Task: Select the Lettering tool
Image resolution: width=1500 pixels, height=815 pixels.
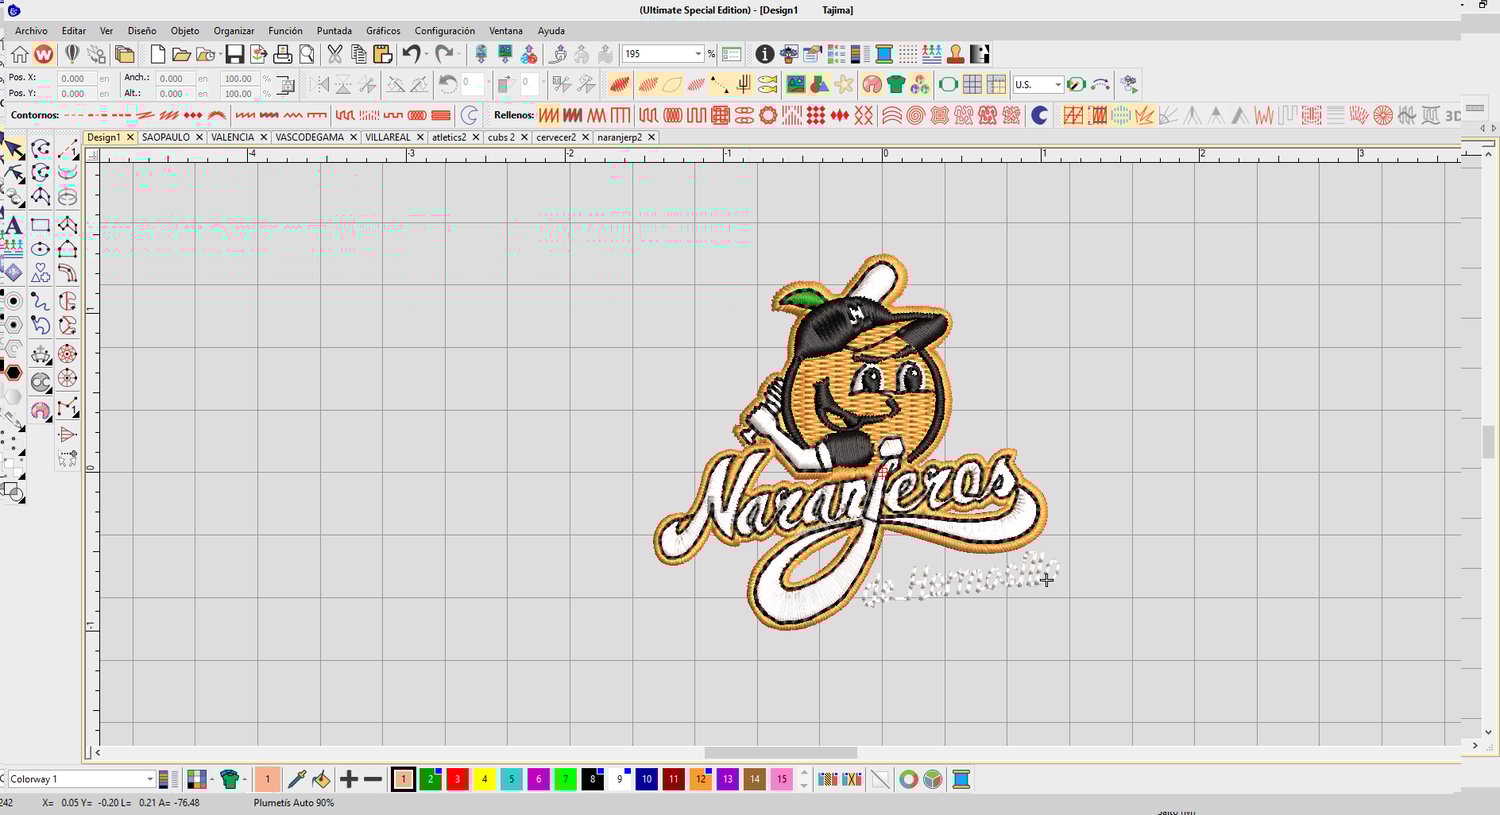Action: [x=14, y=225]
